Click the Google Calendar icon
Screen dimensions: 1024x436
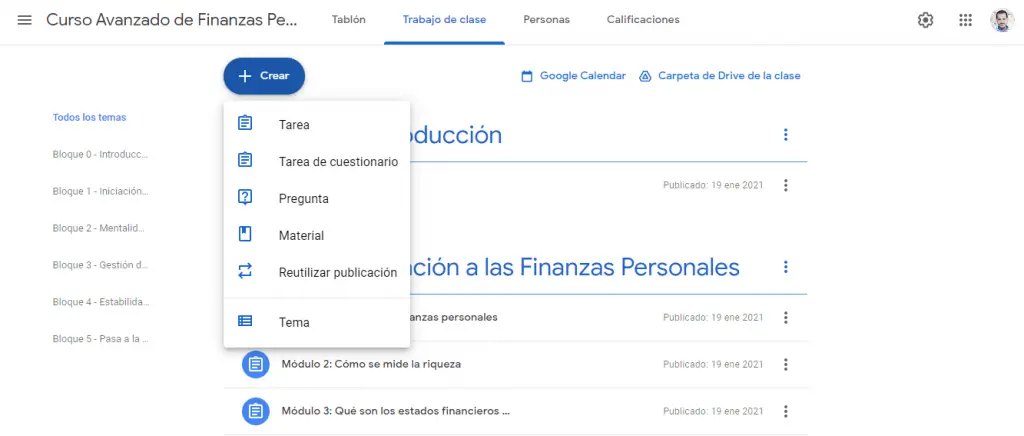[526, 76]
